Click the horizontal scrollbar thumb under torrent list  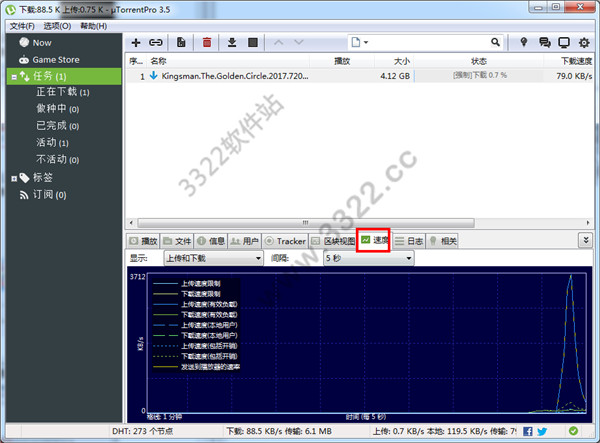click(306, 223)
